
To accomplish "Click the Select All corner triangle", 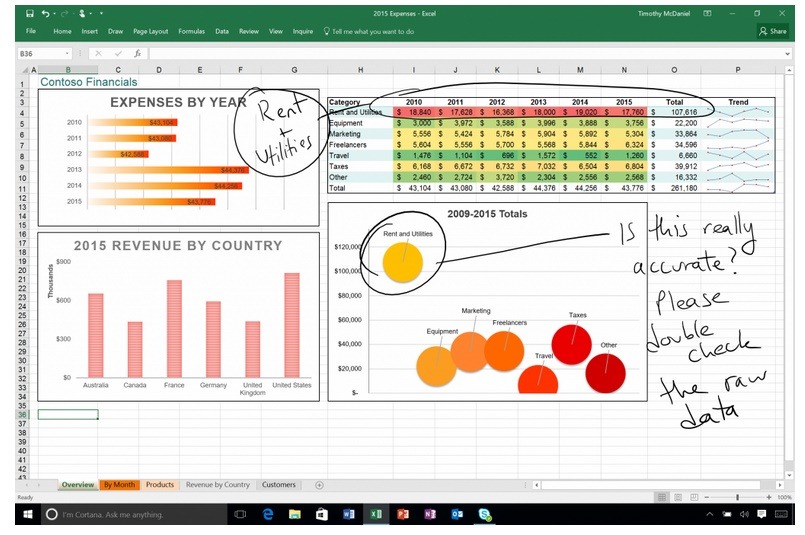I will (x=24, y=69).
